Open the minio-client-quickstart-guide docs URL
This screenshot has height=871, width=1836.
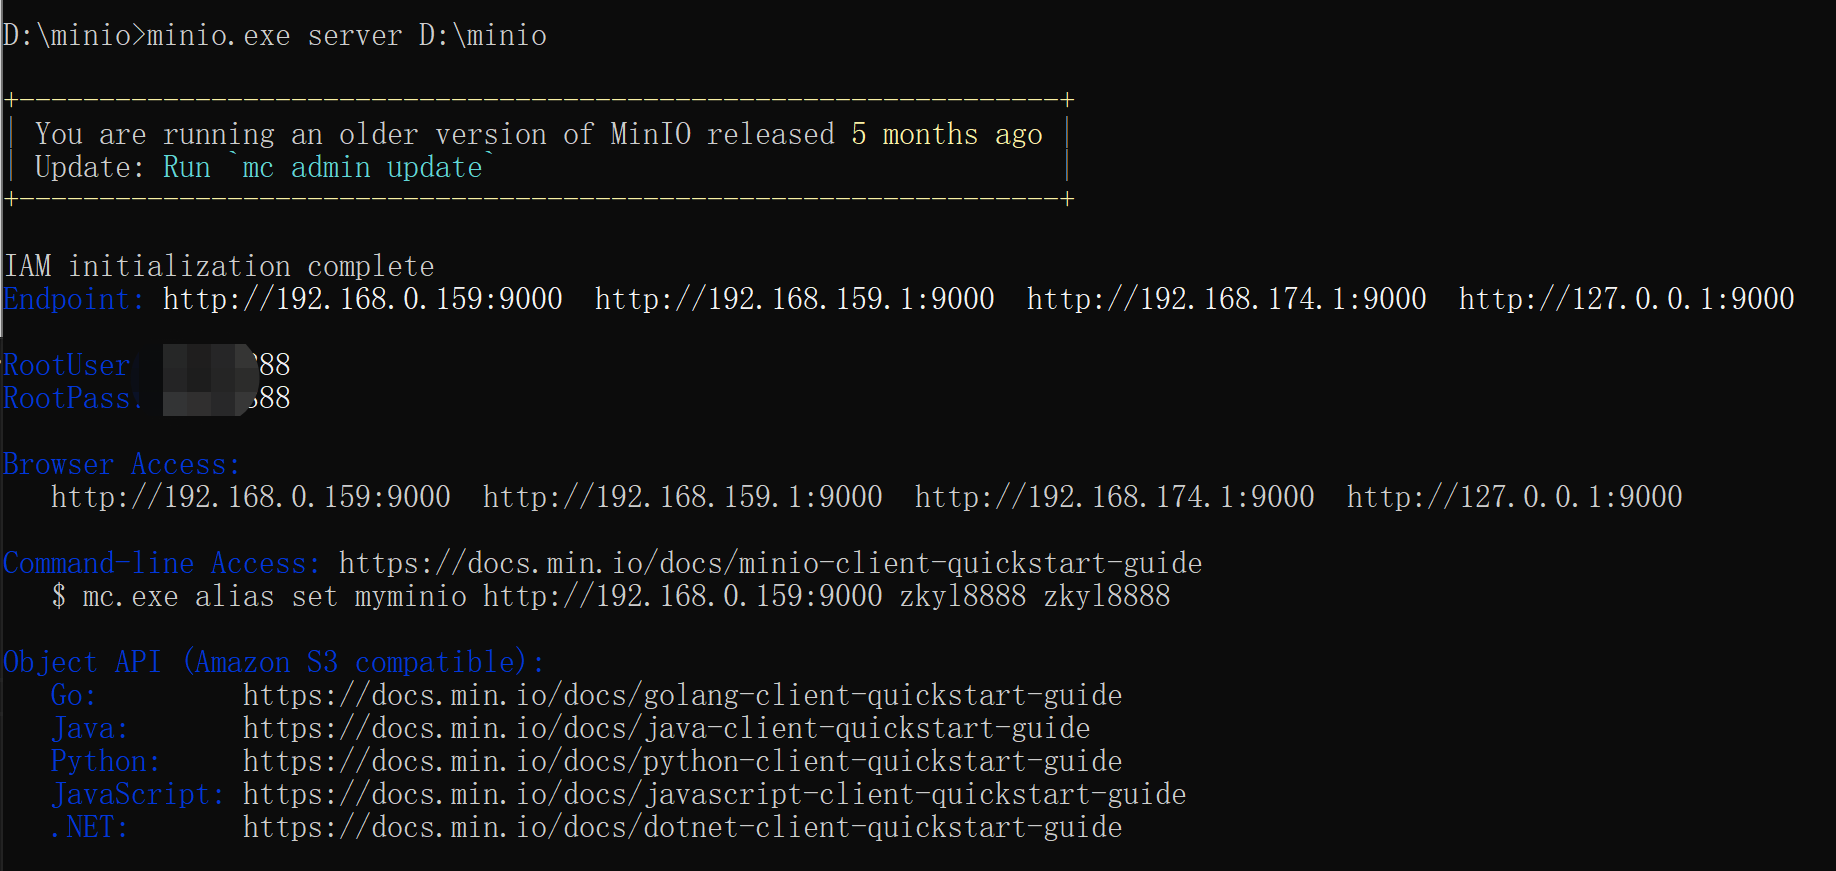[x=771, y=563]
